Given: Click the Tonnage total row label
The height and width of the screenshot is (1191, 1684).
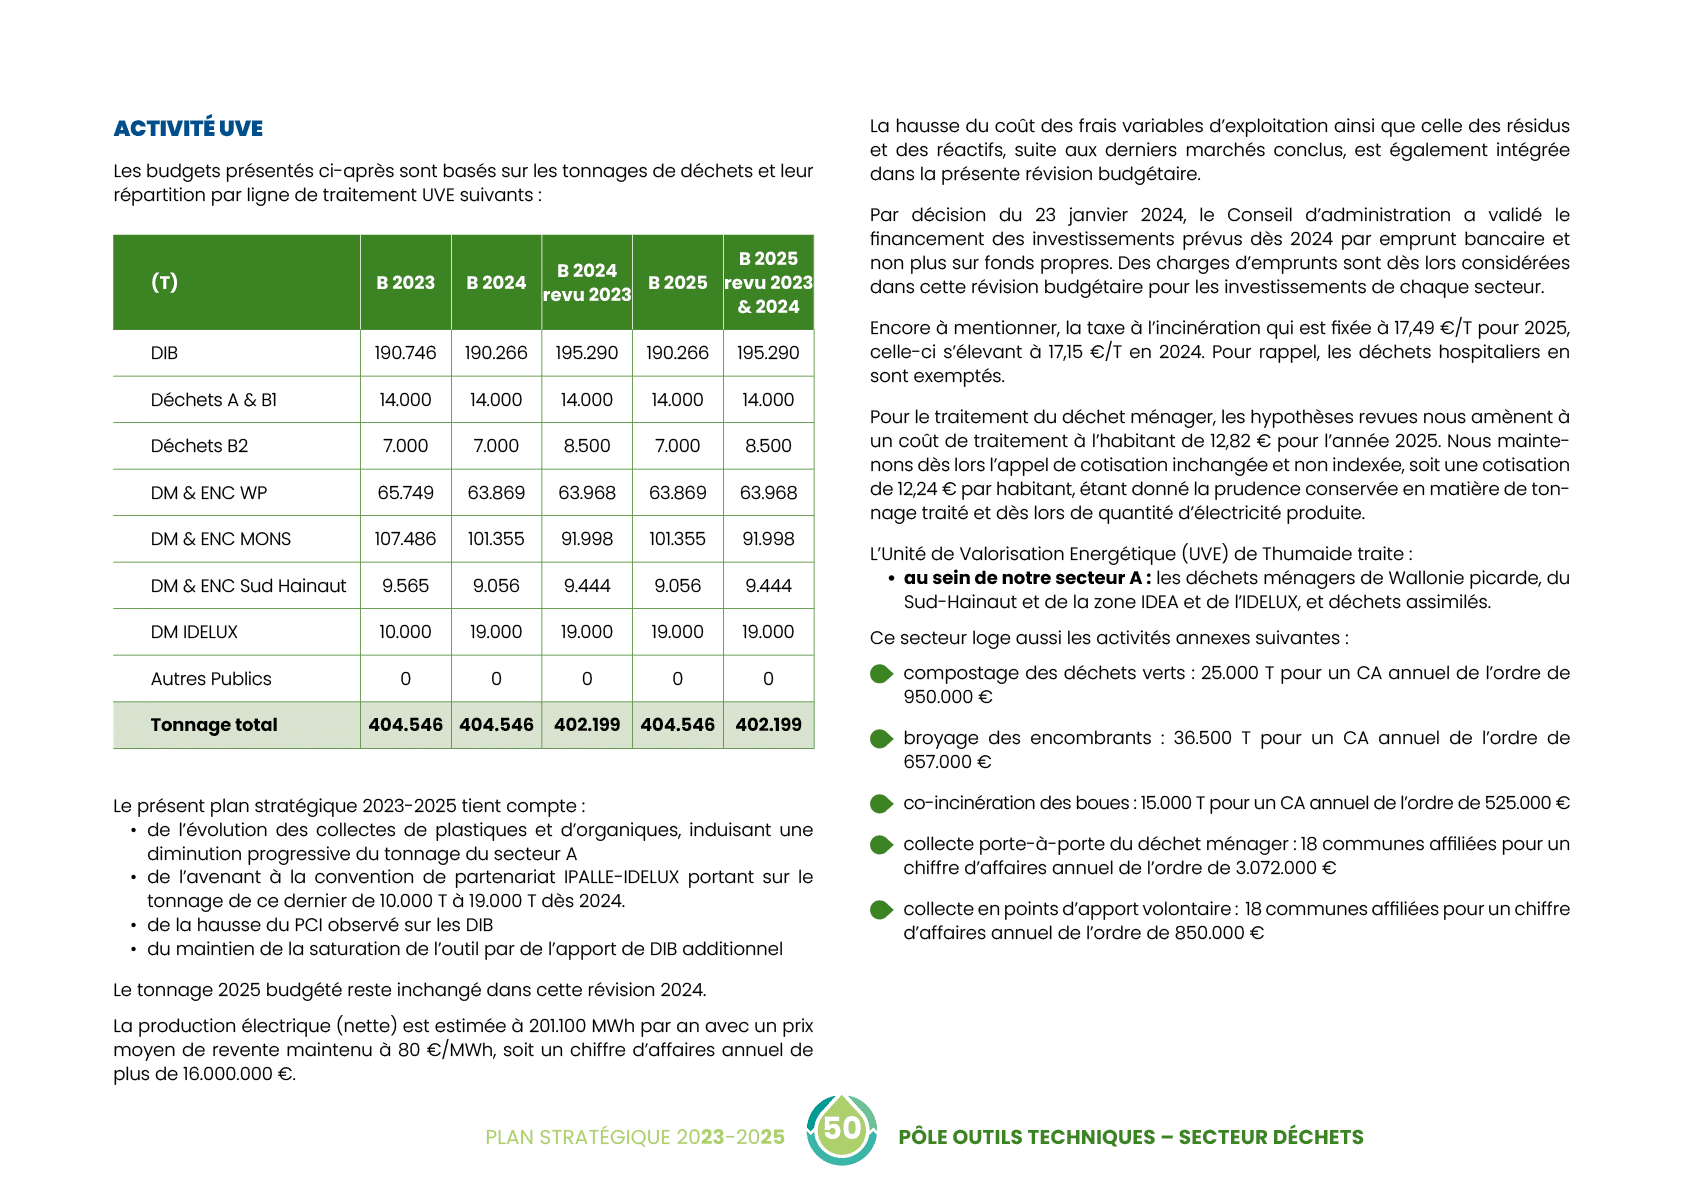Looking at the screenshot, I should [x=214, y=725].
